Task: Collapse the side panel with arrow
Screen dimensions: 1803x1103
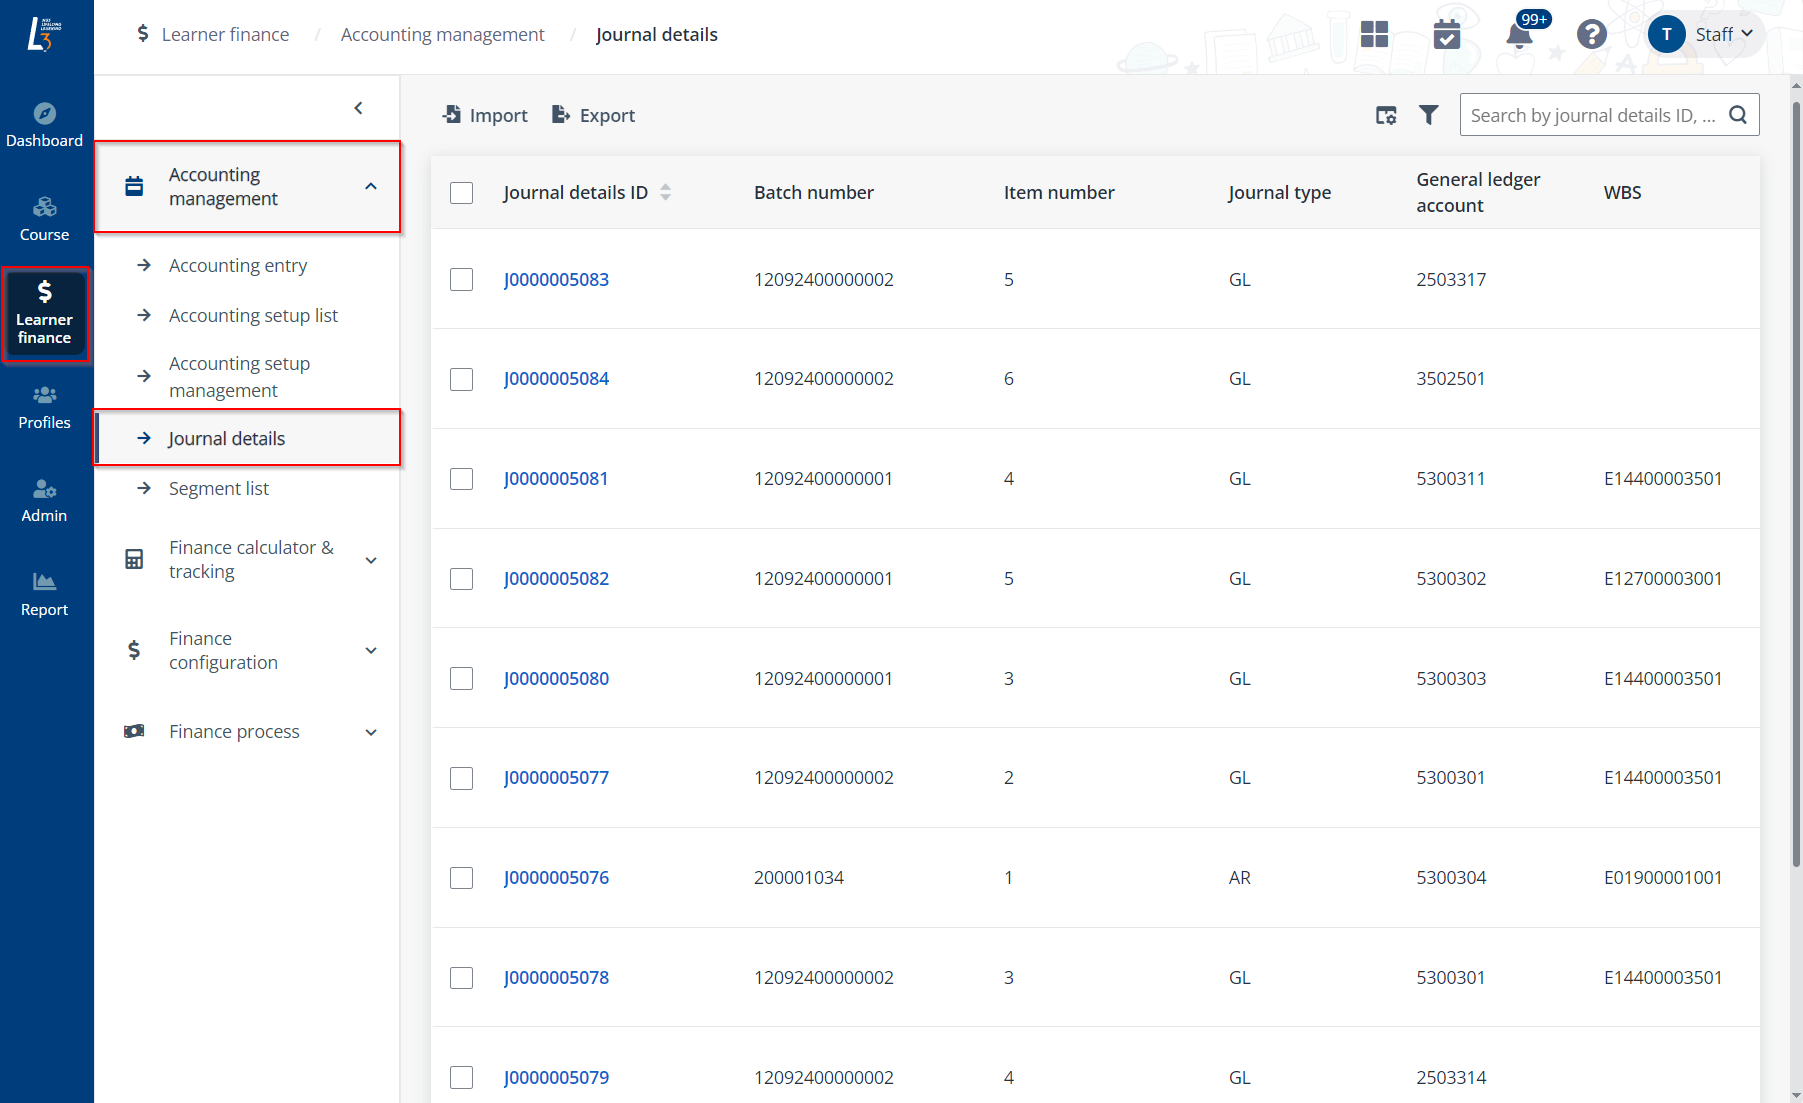Action: (x=359, y=108)
